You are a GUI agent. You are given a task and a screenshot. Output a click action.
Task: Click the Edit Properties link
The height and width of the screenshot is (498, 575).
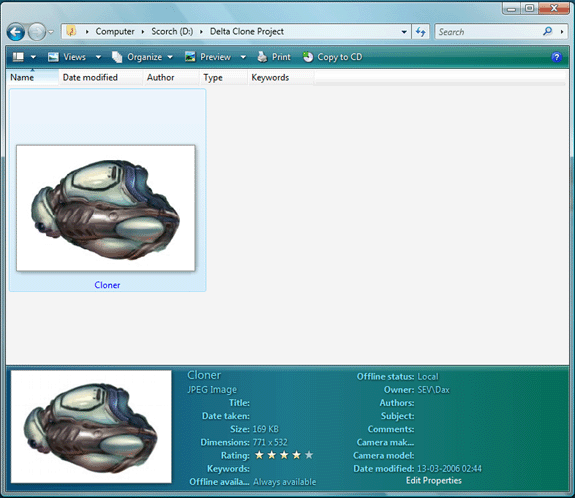[x=433, y=480]
